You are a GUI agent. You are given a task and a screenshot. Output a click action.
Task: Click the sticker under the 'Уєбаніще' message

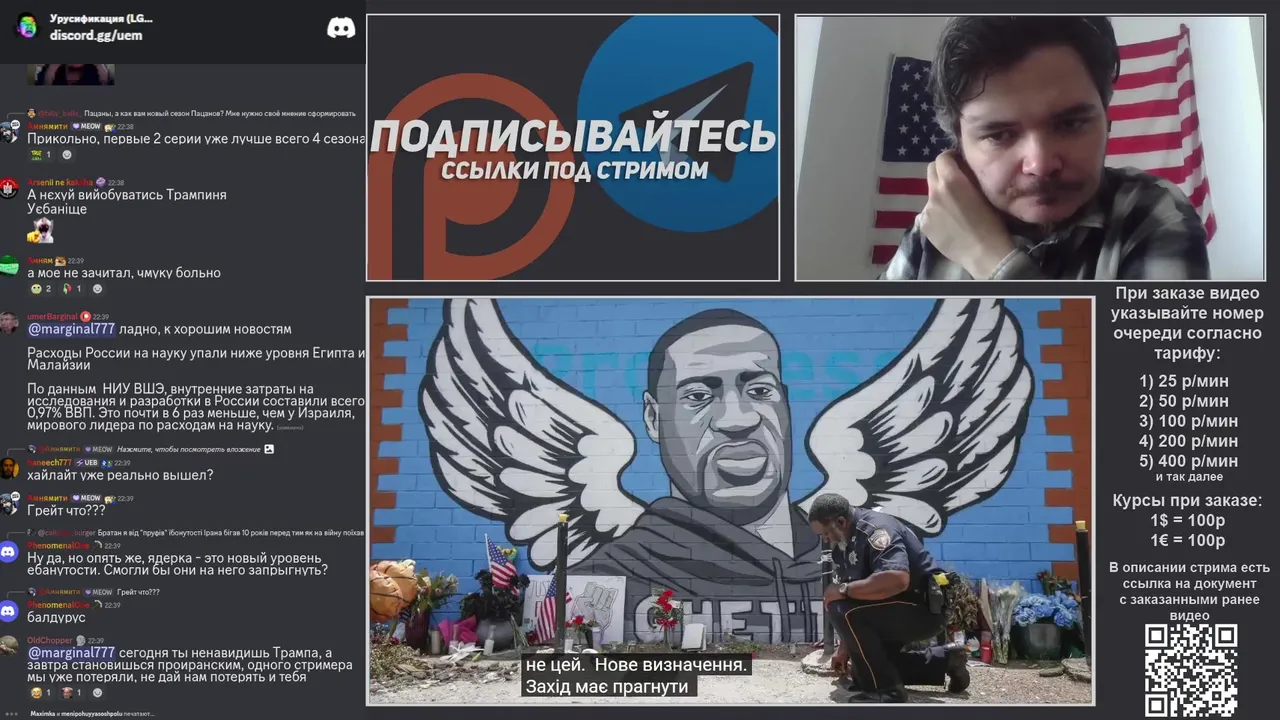[x=41, y=231]
